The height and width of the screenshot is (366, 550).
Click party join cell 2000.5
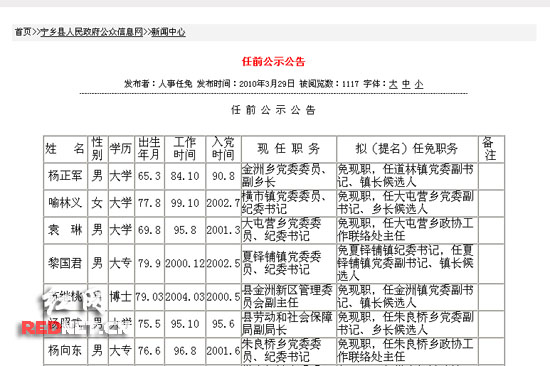[x=223, y=297]
